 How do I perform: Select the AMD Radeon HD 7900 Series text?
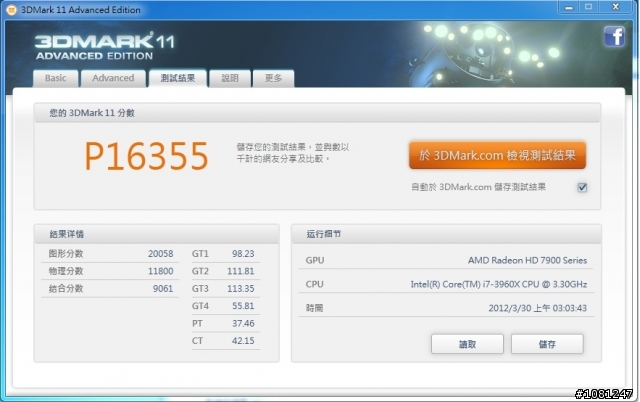point(527,260)
